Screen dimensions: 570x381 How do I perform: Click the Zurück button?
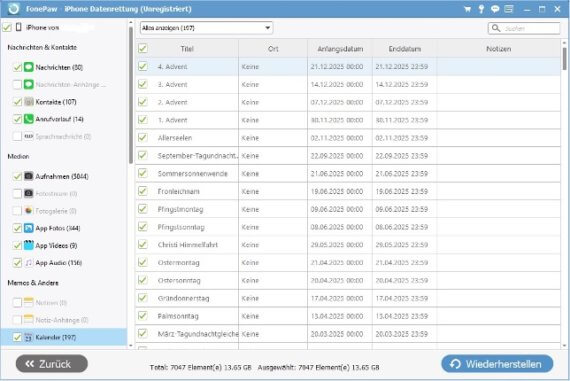52,364
